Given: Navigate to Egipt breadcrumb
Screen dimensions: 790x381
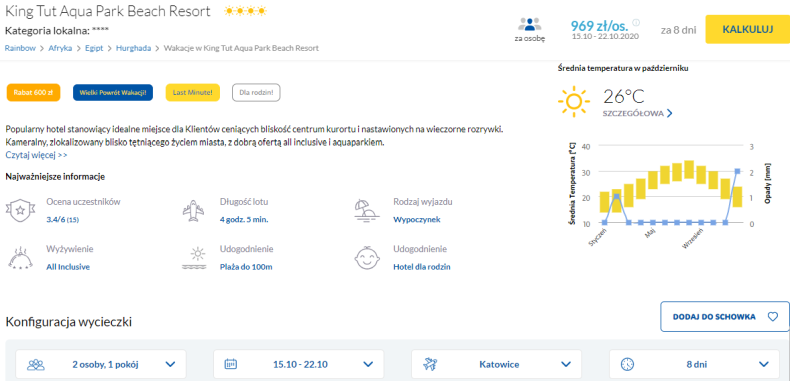Looking at the screenshot, I should pos(94,48).
